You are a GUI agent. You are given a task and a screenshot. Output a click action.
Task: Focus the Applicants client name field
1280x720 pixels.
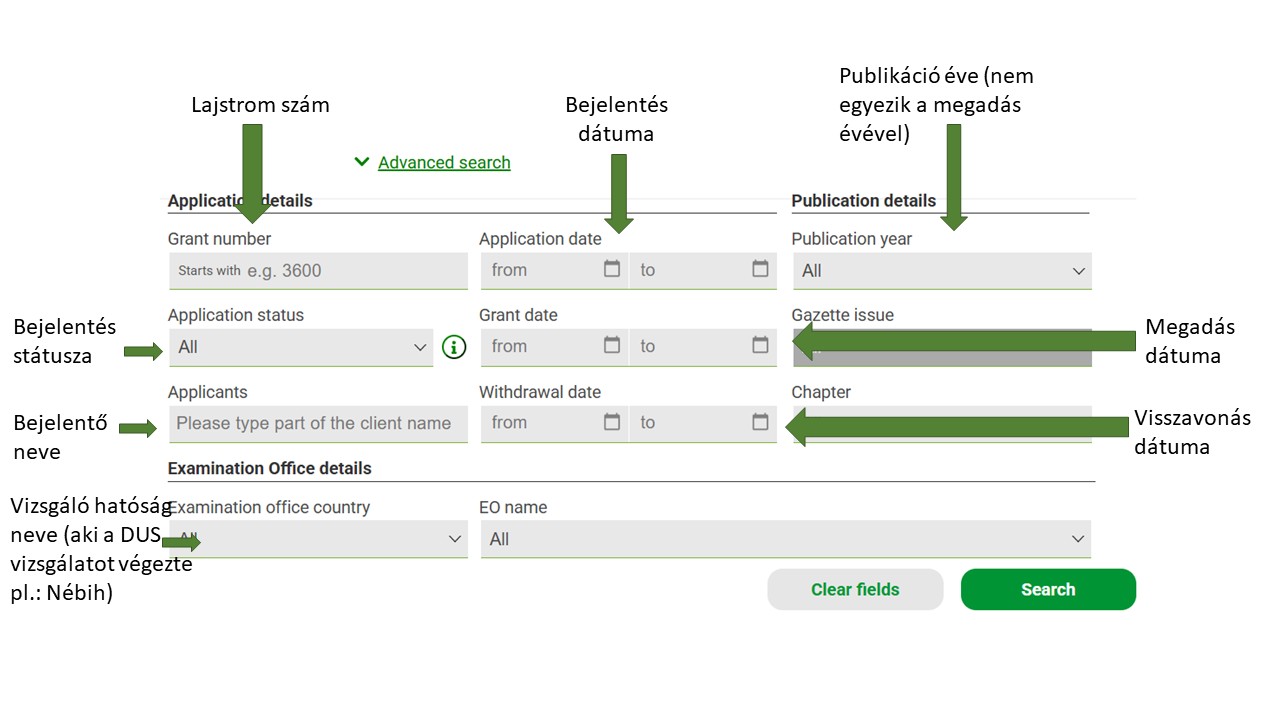[318, 423]
